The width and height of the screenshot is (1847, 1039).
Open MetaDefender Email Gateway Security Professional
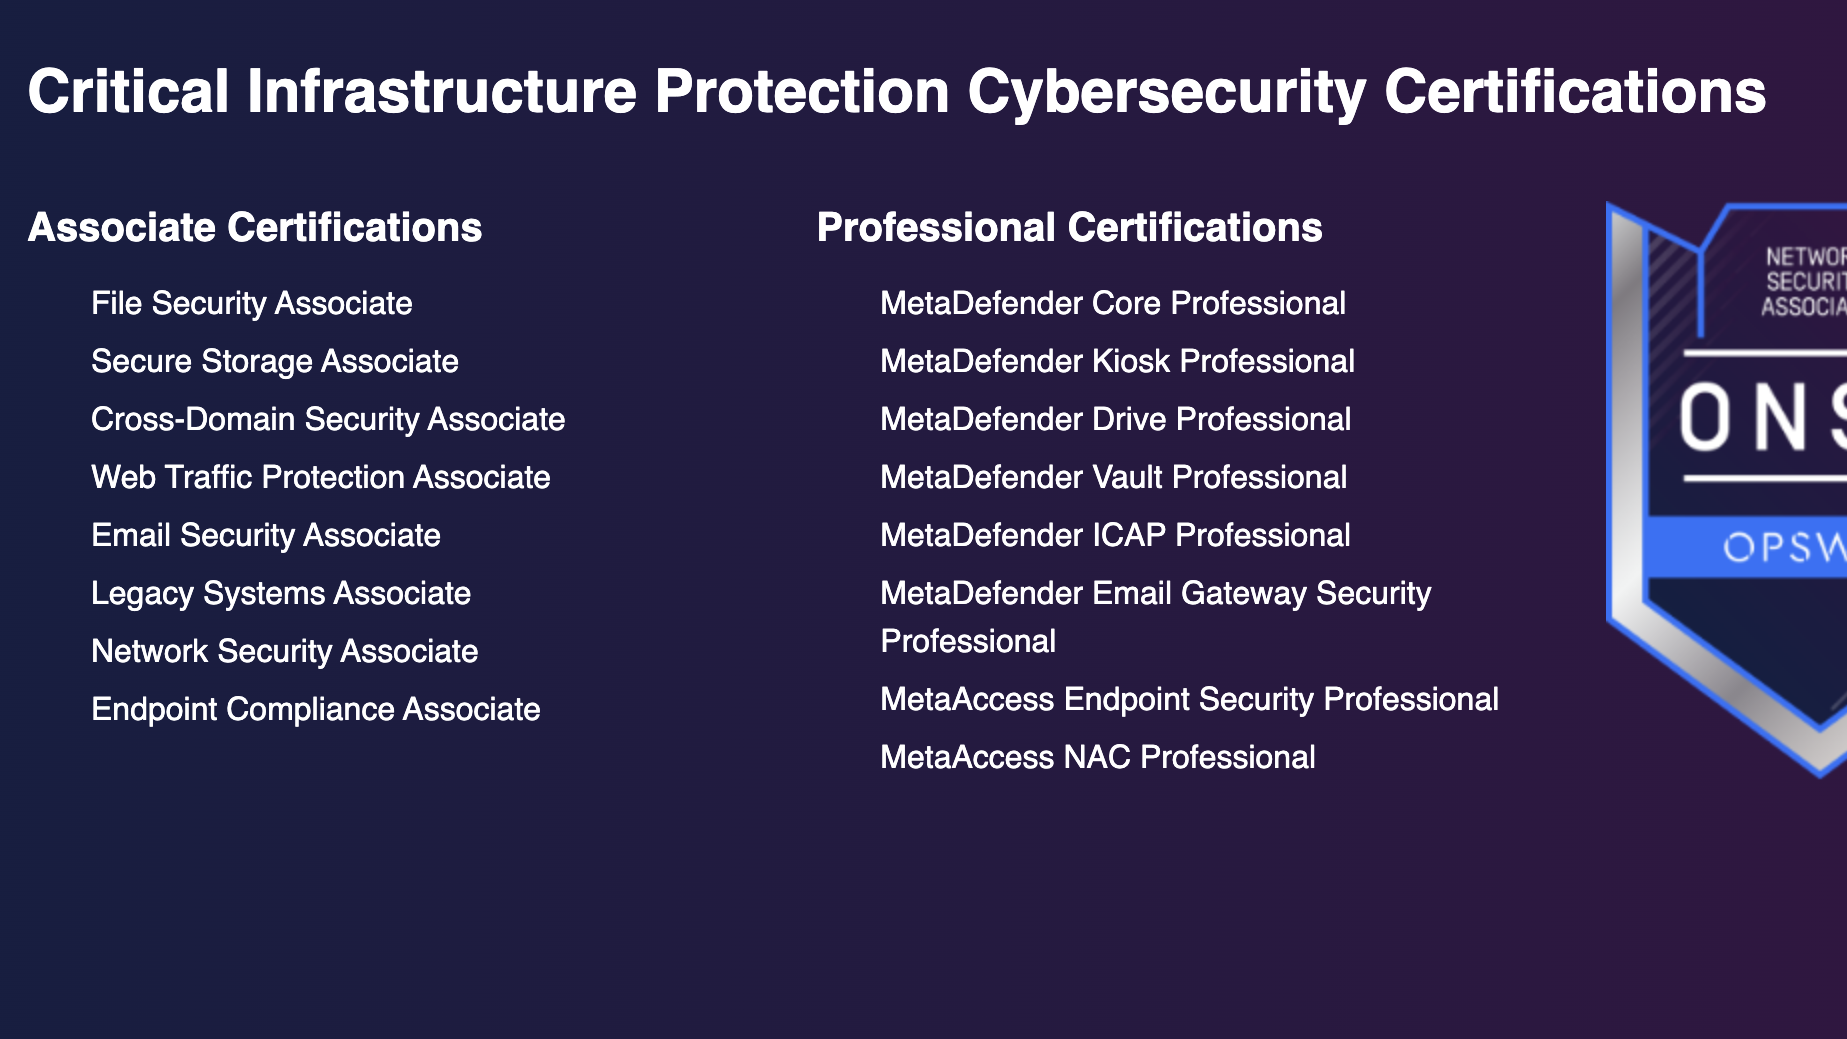click(1155, 594)
